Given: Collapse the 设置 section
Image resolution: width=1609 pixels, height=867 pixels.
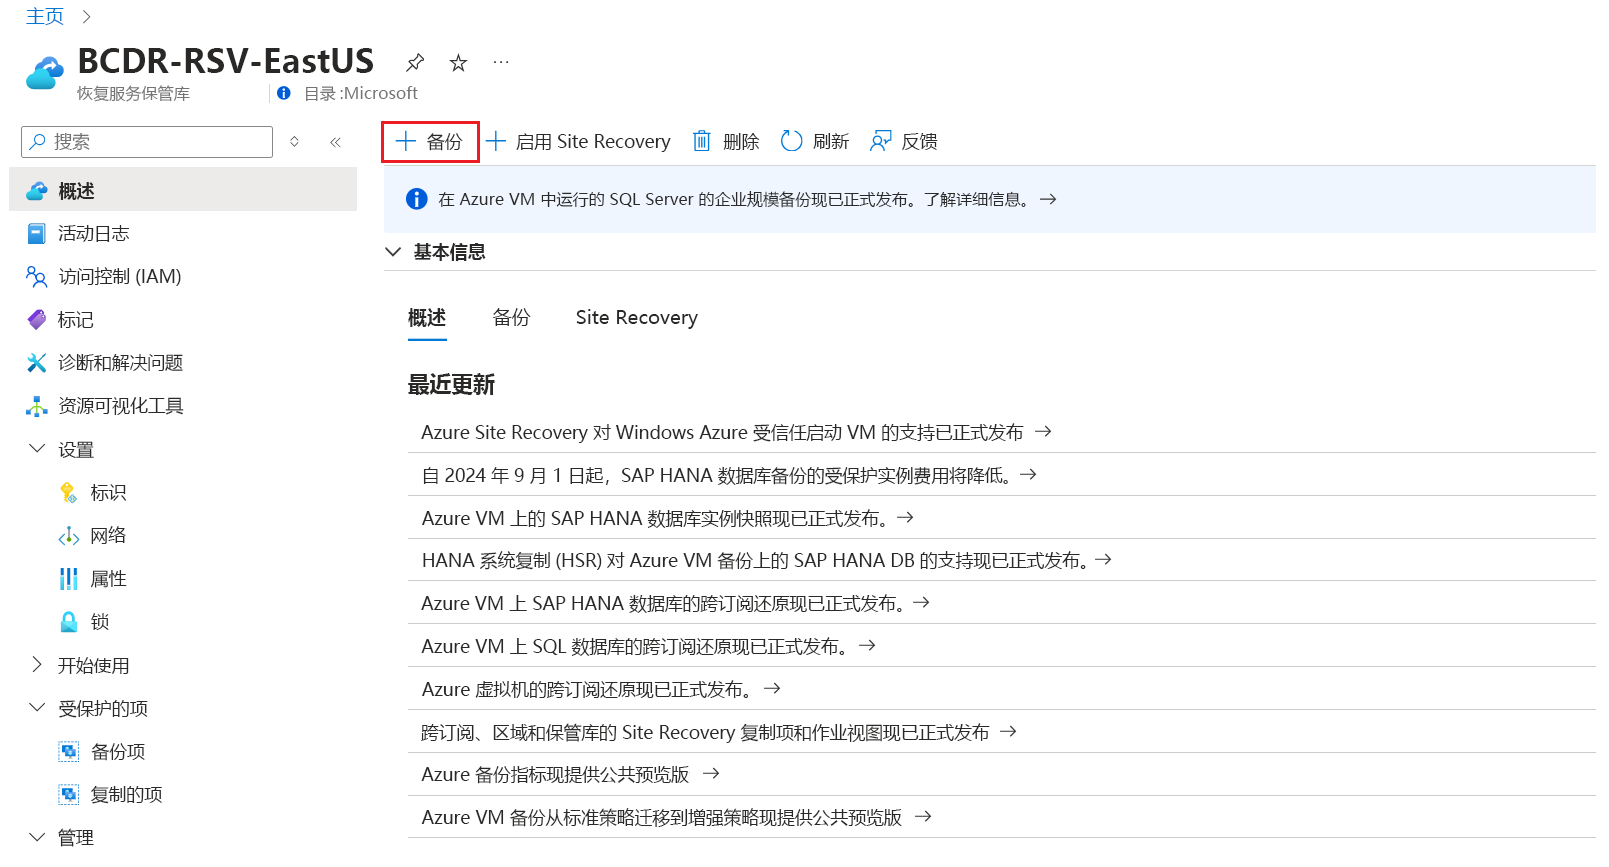Looking at the screenshot, I should (37, 449).
